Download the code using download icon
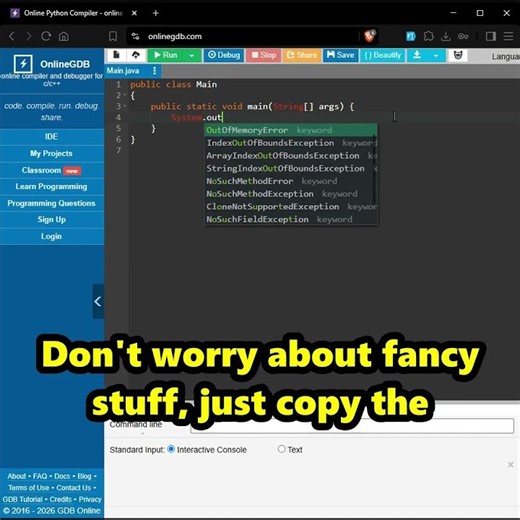 (417, 55)
